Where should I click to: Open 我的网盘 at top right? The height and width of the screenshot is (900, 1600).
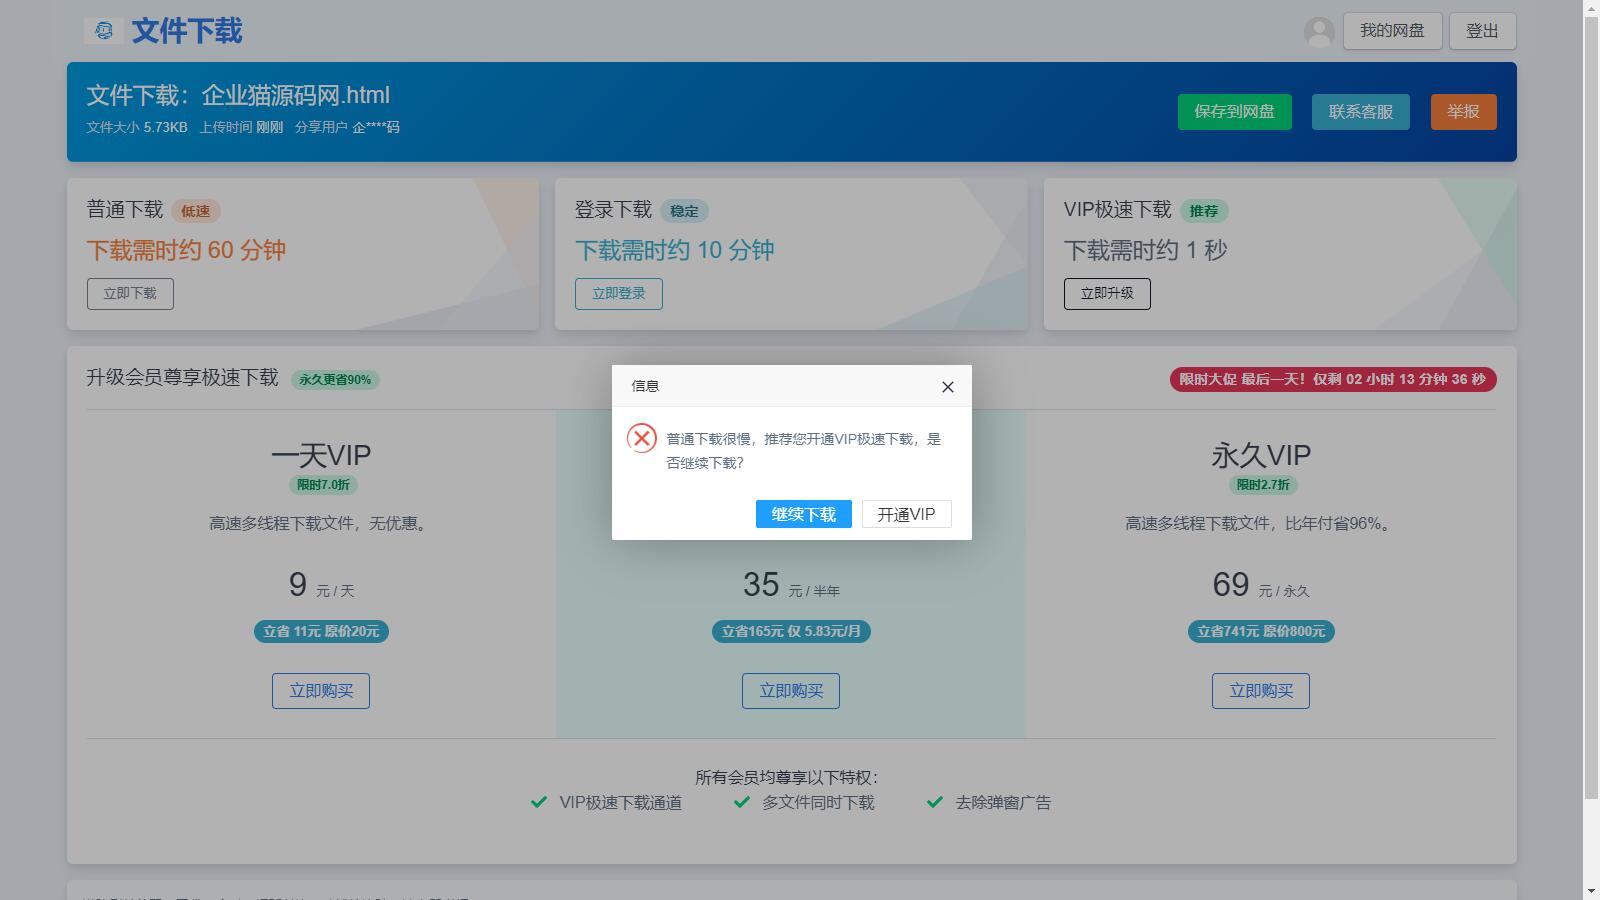1391,30
